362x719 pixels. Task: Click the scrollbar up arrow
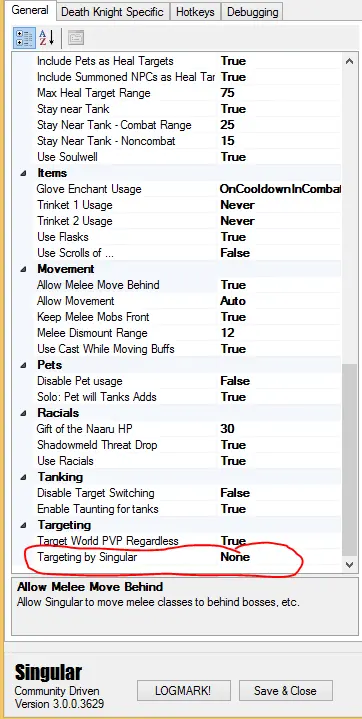(x=349, y=61)
